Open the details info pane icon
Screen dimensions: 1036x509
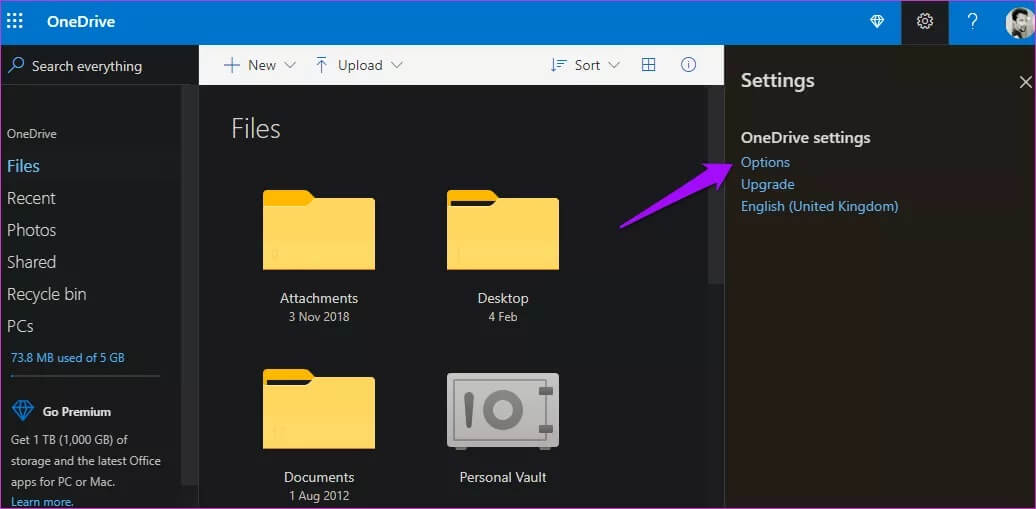tap(688, 64)
